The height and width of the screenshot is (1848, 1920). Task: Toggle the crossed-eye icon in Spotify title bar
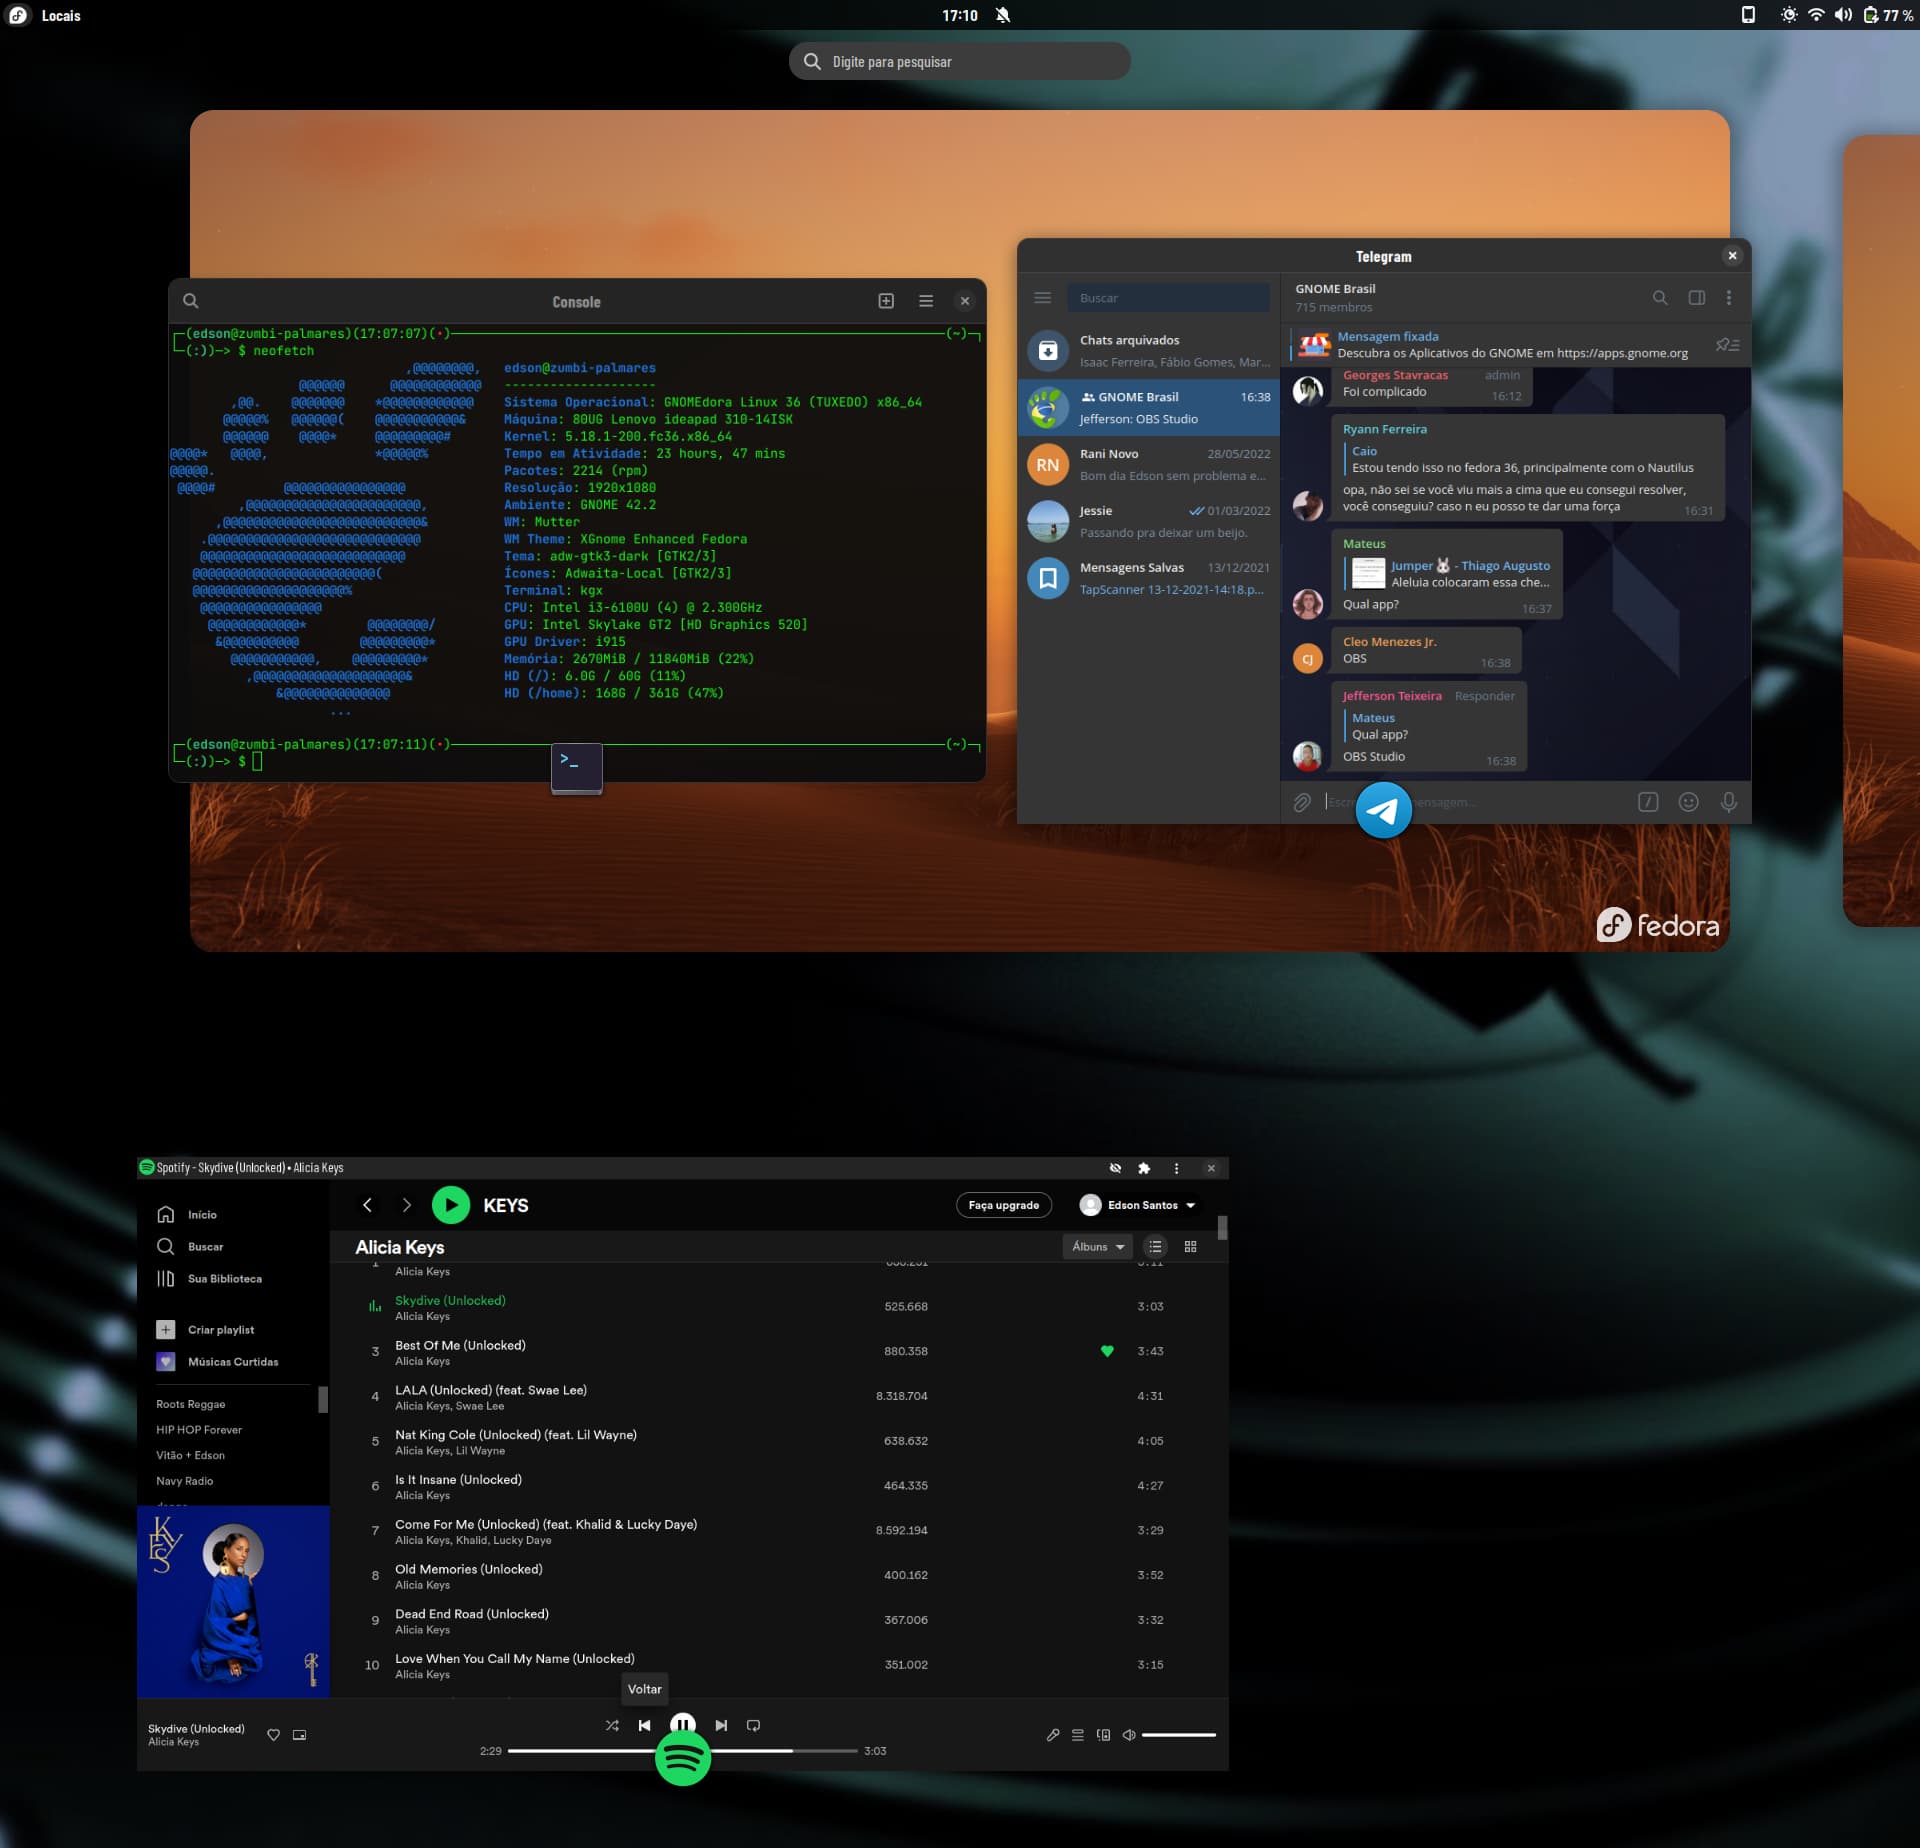(x=1115, y=1168)
